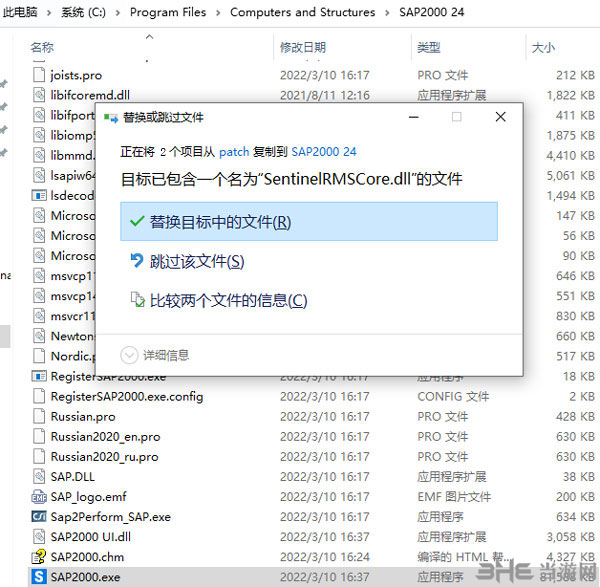Select Russian2020_ru.pro file icon
This screenshot has width=600, height=587.
[x=39, y=456]
